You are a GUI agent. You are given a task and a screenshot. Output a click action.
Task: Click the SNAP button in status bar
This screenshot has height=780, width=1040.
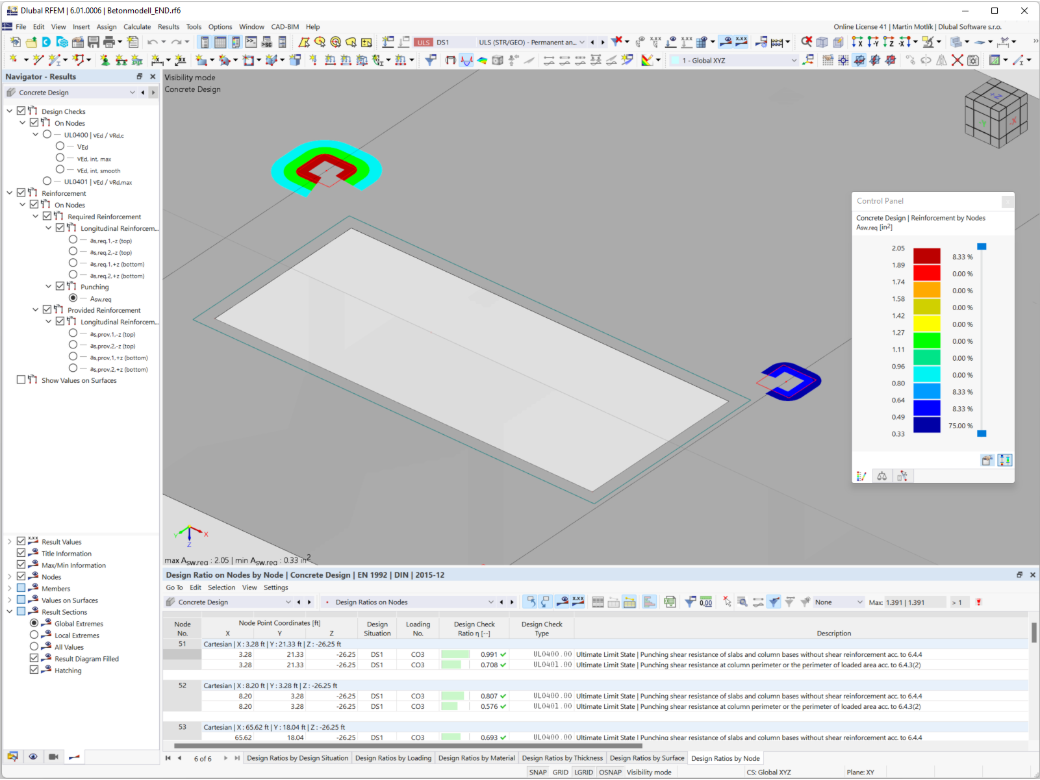[538, 772]
